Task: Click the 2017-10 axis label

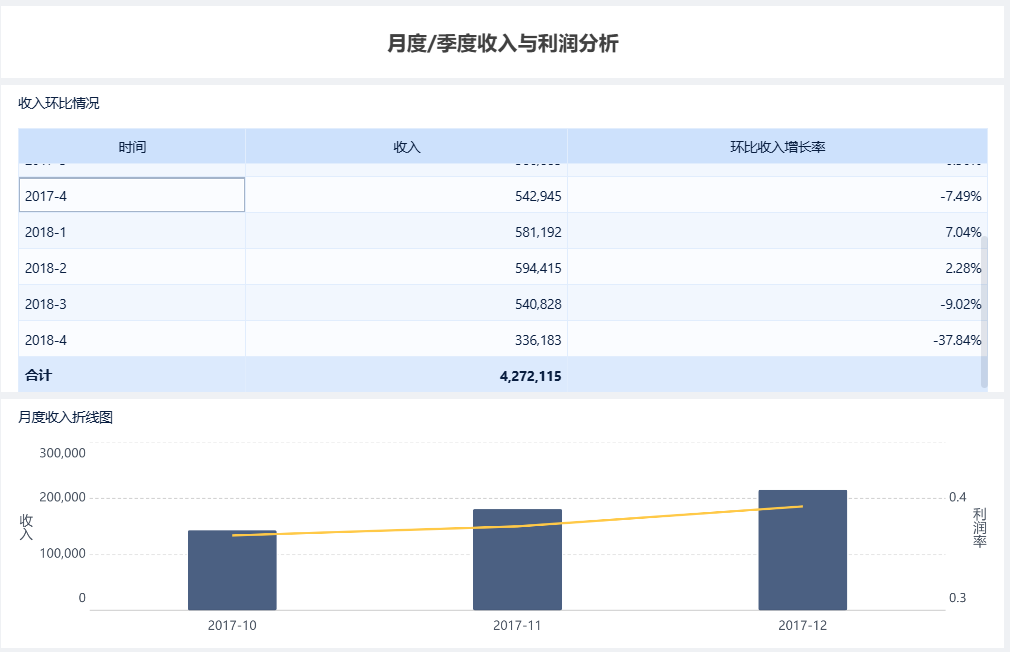Action: pos(232,625)
